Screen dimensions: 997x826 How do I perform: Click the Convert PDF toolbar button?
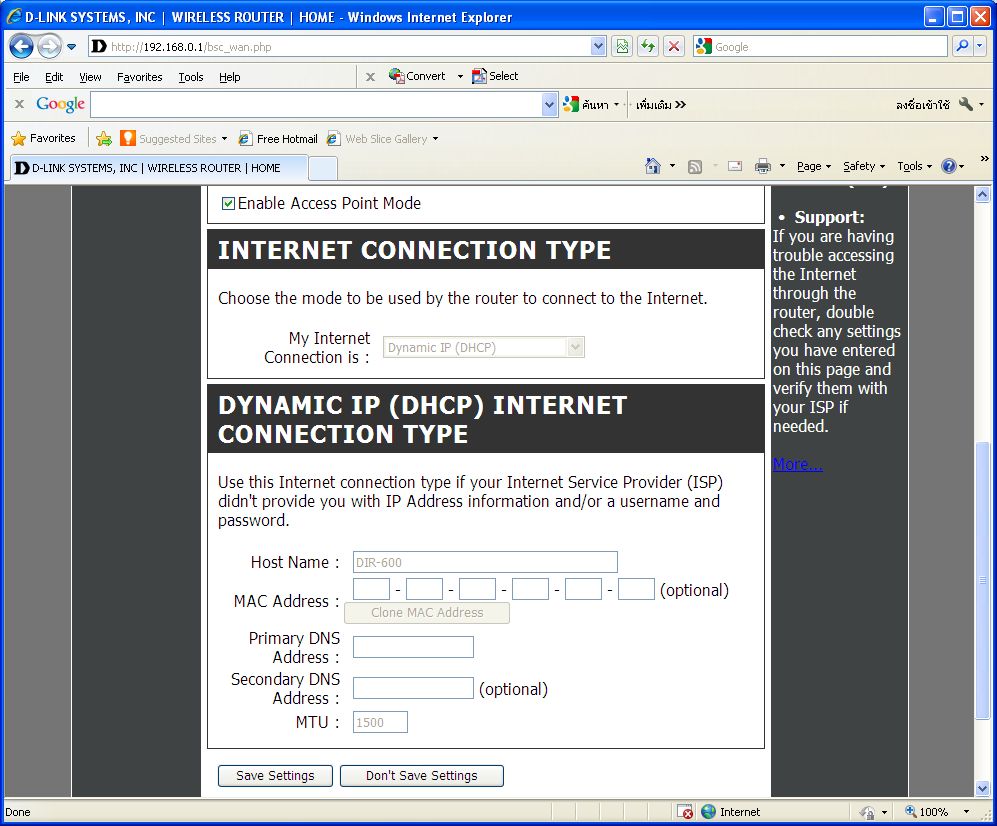click(417, 76)
